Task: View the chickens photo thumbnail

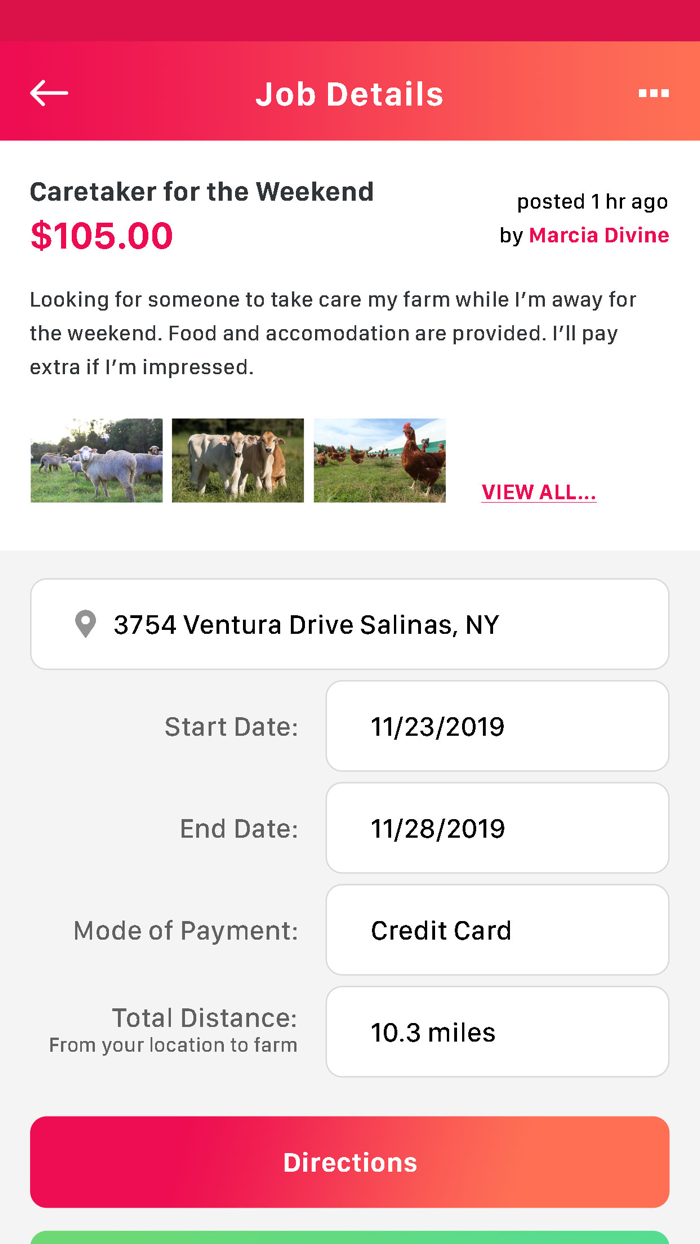Action: pyautogui.click(x=380, y=460)
